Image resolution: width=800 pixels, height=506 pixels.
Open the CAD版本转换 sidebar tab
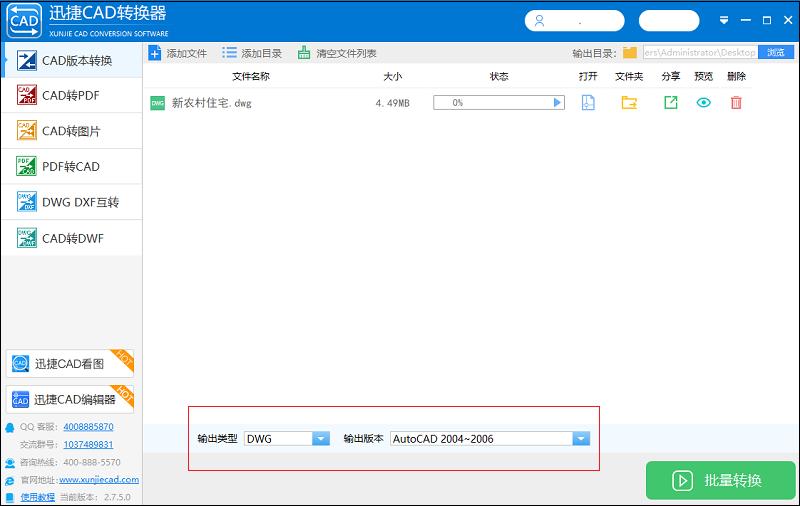click(x=72, y=60)
